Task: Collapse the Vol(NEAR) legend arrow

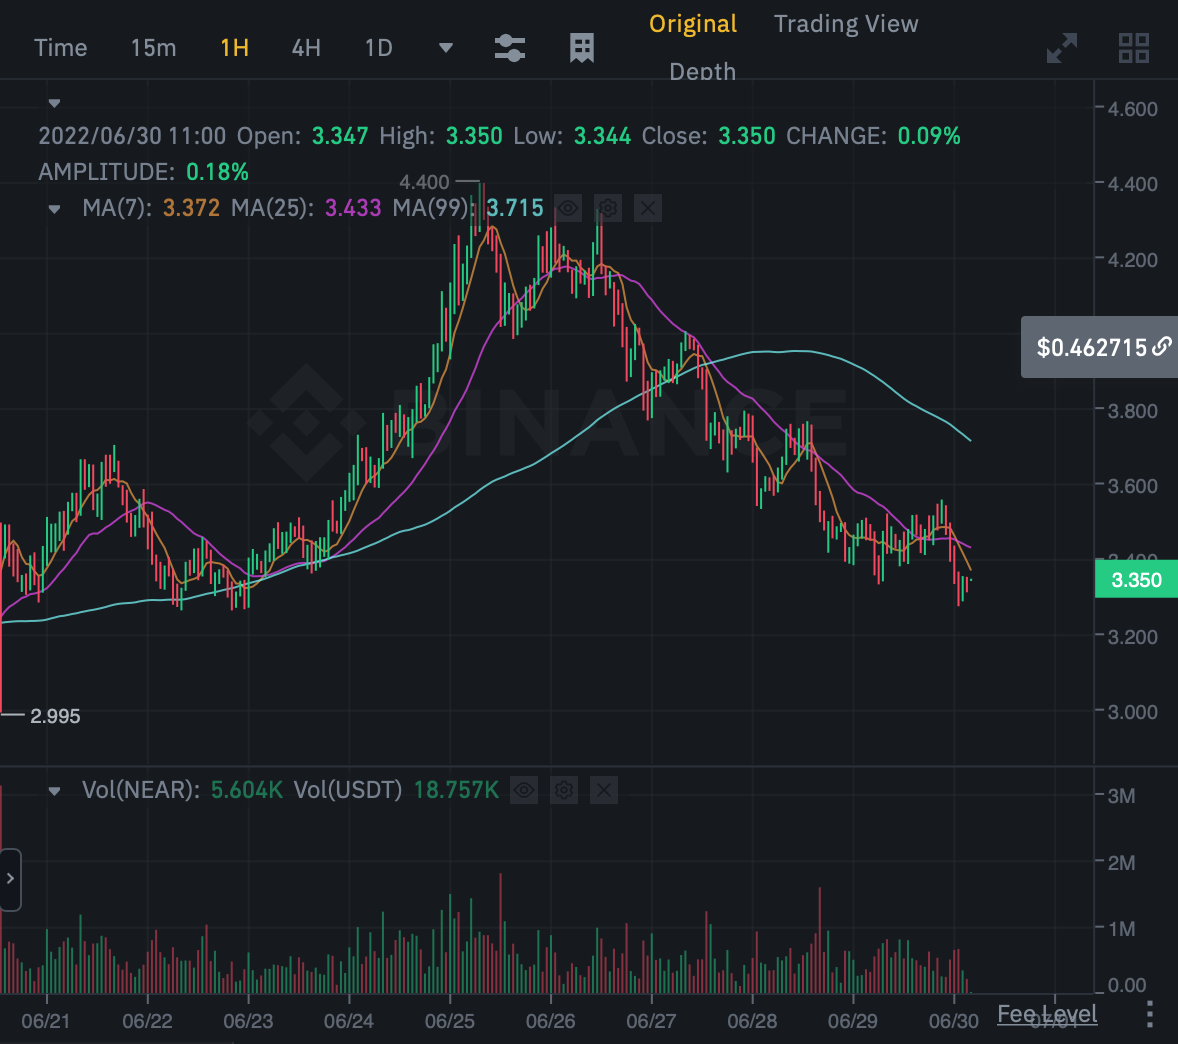Action: (x=55, y=791)
